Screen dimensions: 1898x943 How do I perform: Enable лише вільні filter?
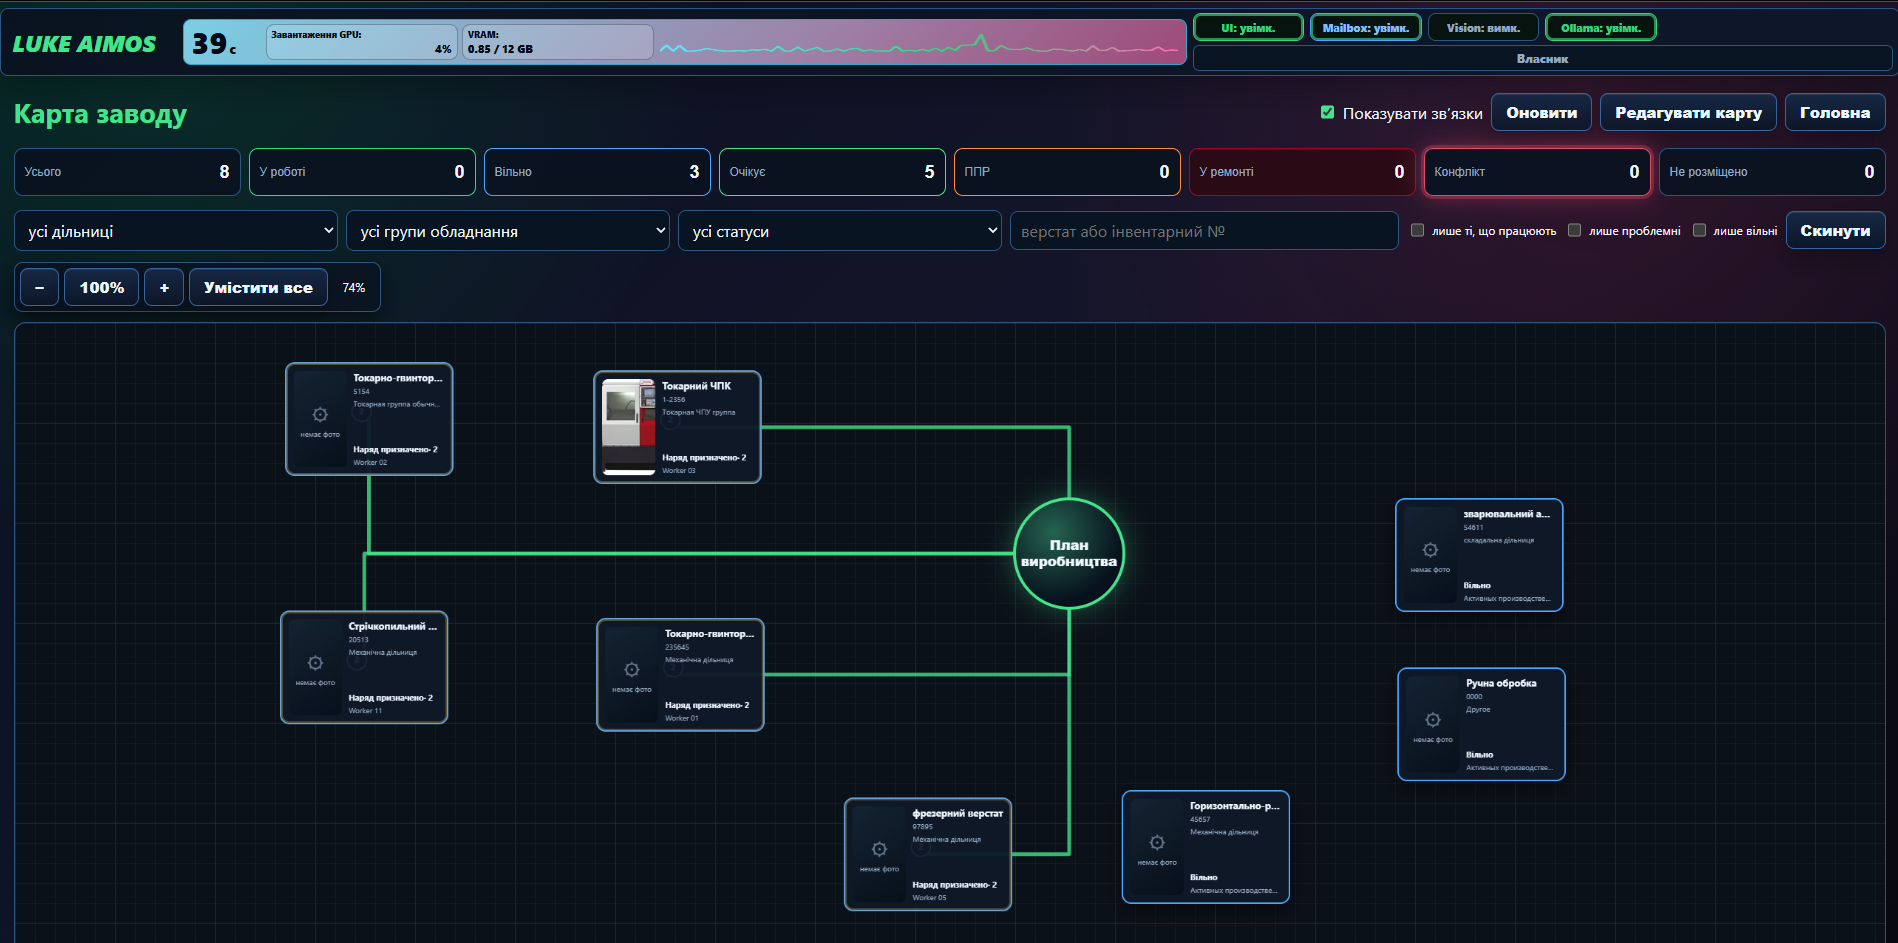pos(1699,230)
